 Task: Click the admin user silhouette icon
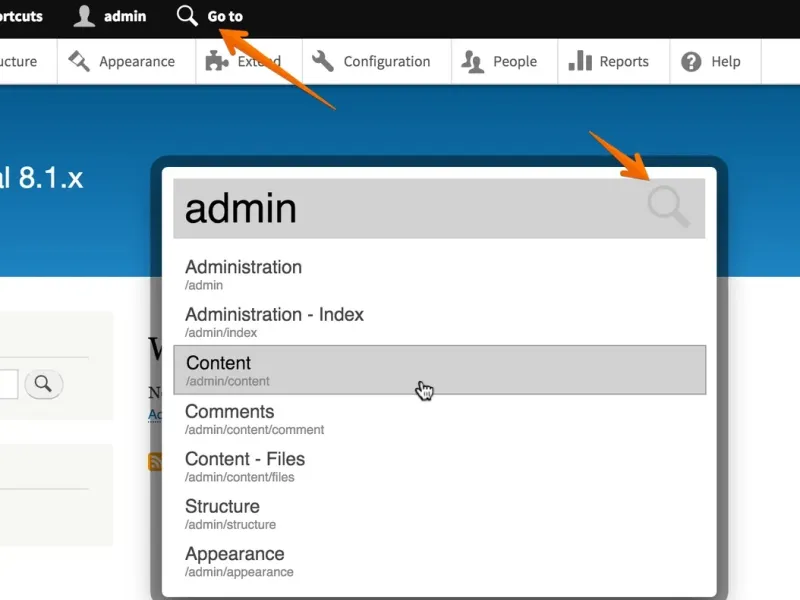pyautogui.click(x=84, y=16)
